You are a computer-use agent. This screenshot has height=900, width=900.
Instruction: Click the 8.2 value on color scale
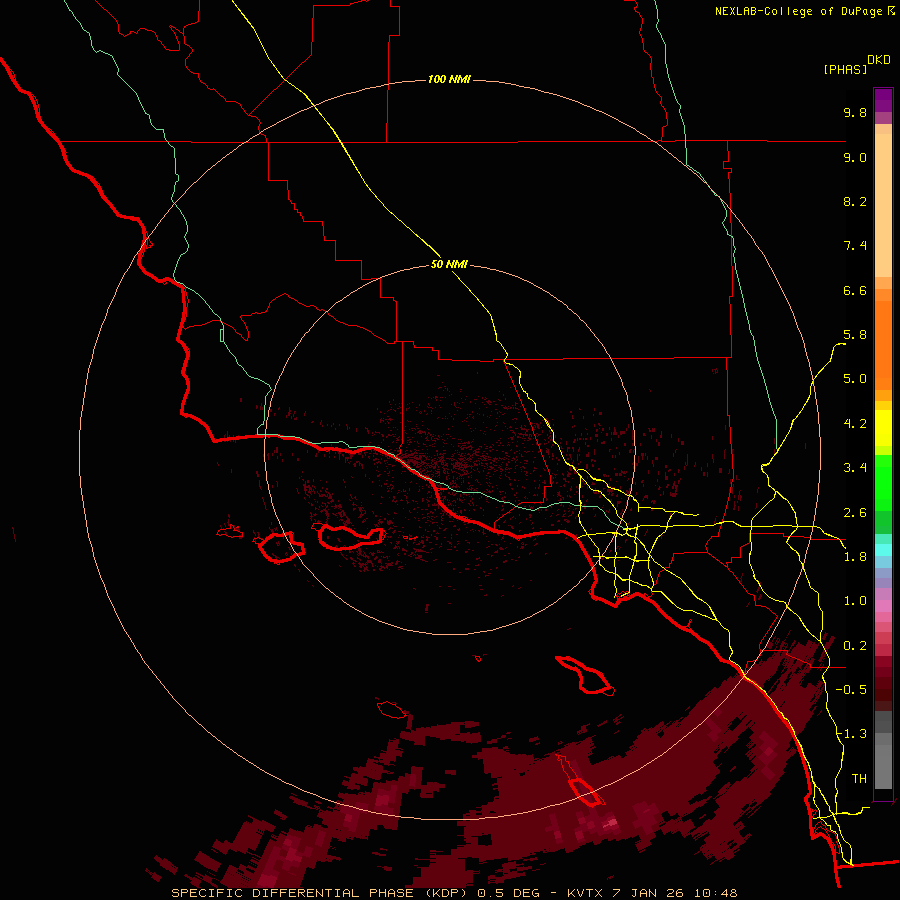click(855, 201)
